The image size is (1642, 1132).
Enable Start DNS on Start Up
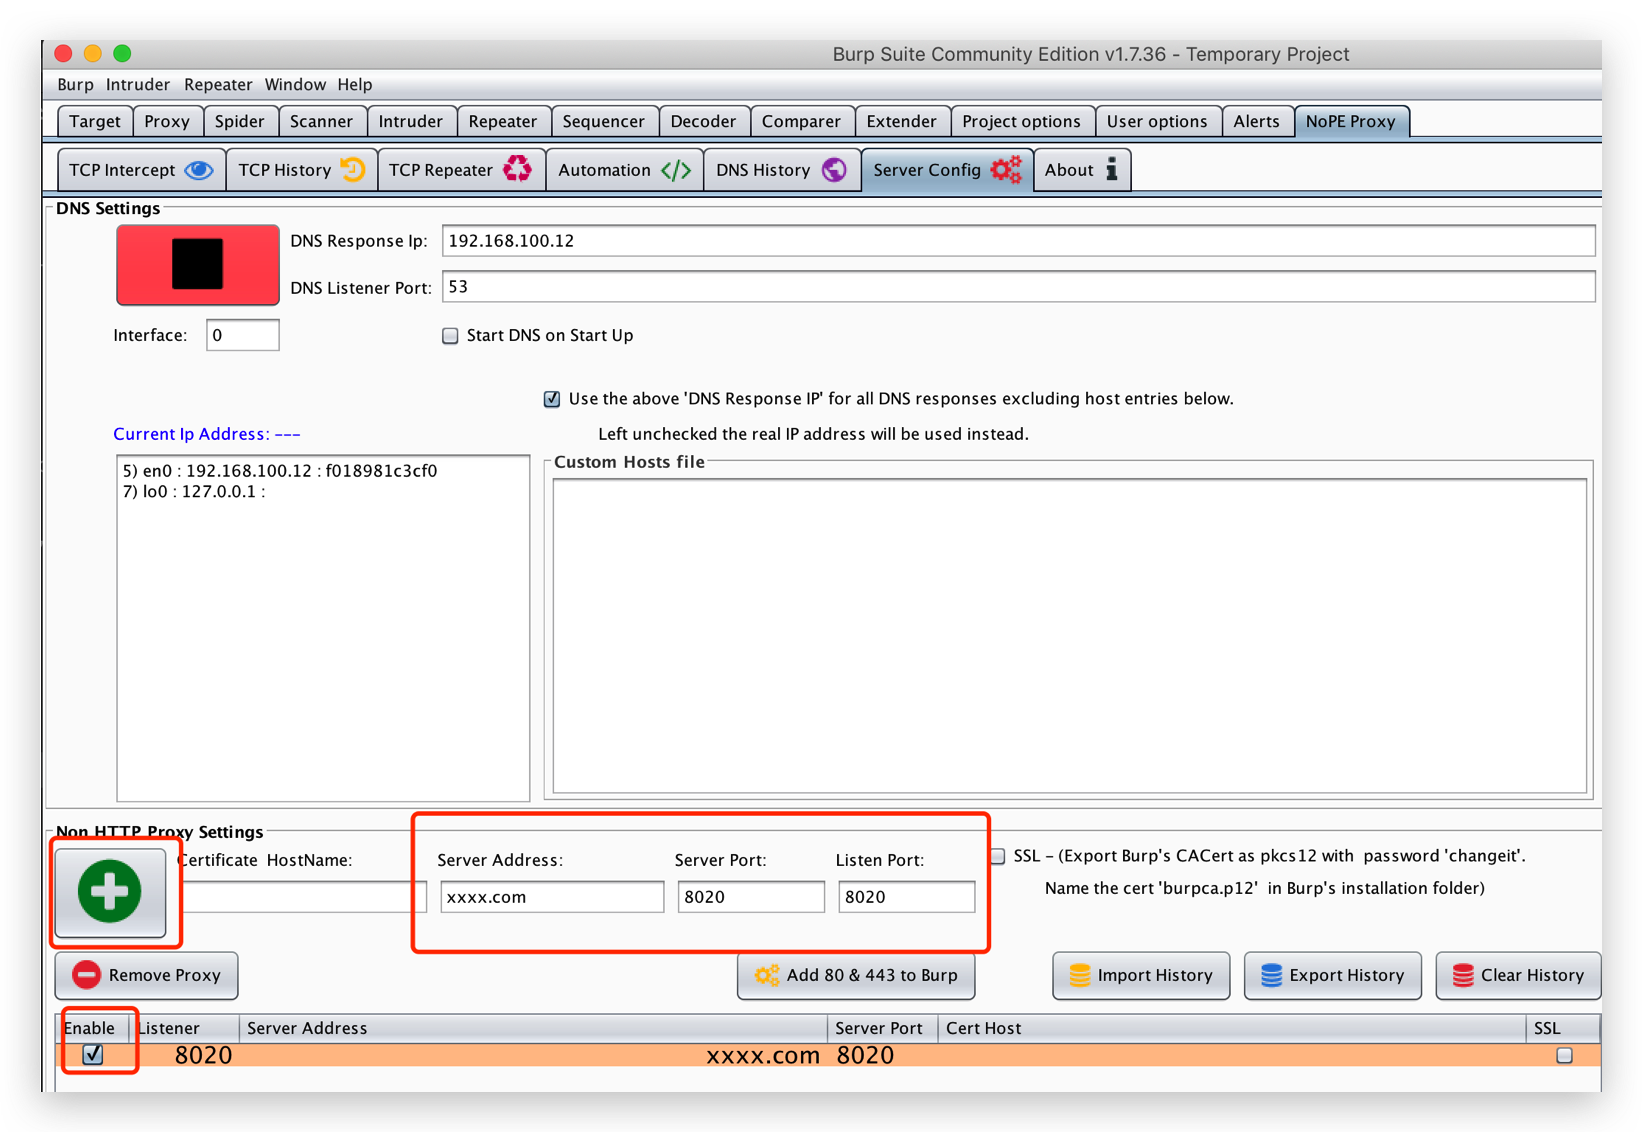451,336
